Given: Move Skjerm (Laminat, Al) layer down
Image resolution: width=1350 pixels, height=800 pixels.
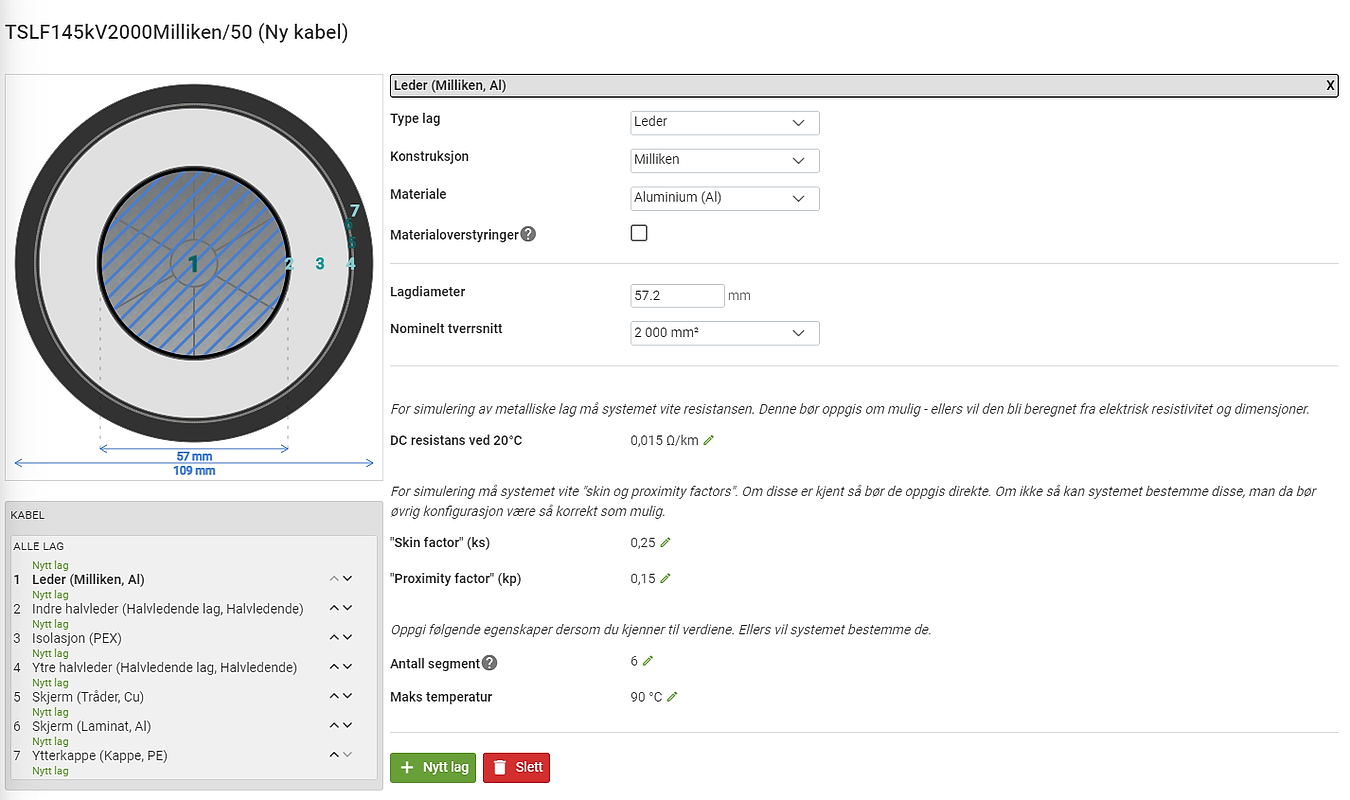Looking at the screenshot, I should (348, 725).
